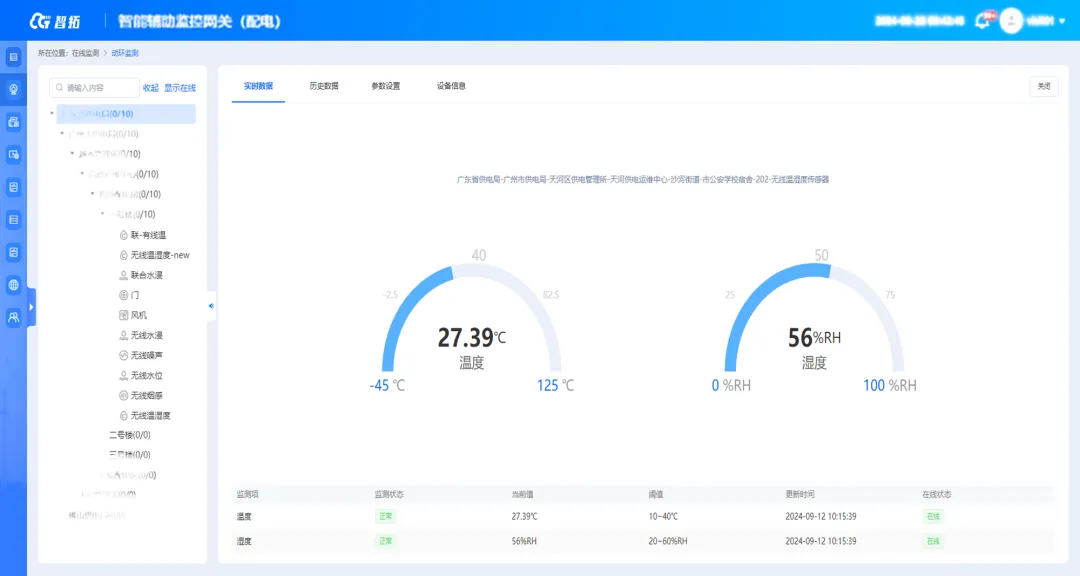Collapse the tree with 收起
Viewport: 1080px width, 576px height.
pyautogui.click(x=152, y=88)
